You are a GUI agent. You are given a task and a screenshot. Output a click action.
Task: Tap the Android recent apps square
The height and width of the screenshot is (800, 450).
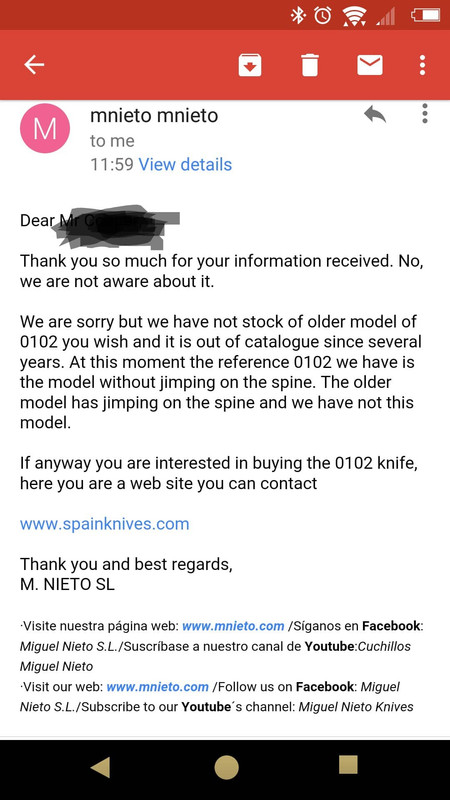tap(348, 765)
